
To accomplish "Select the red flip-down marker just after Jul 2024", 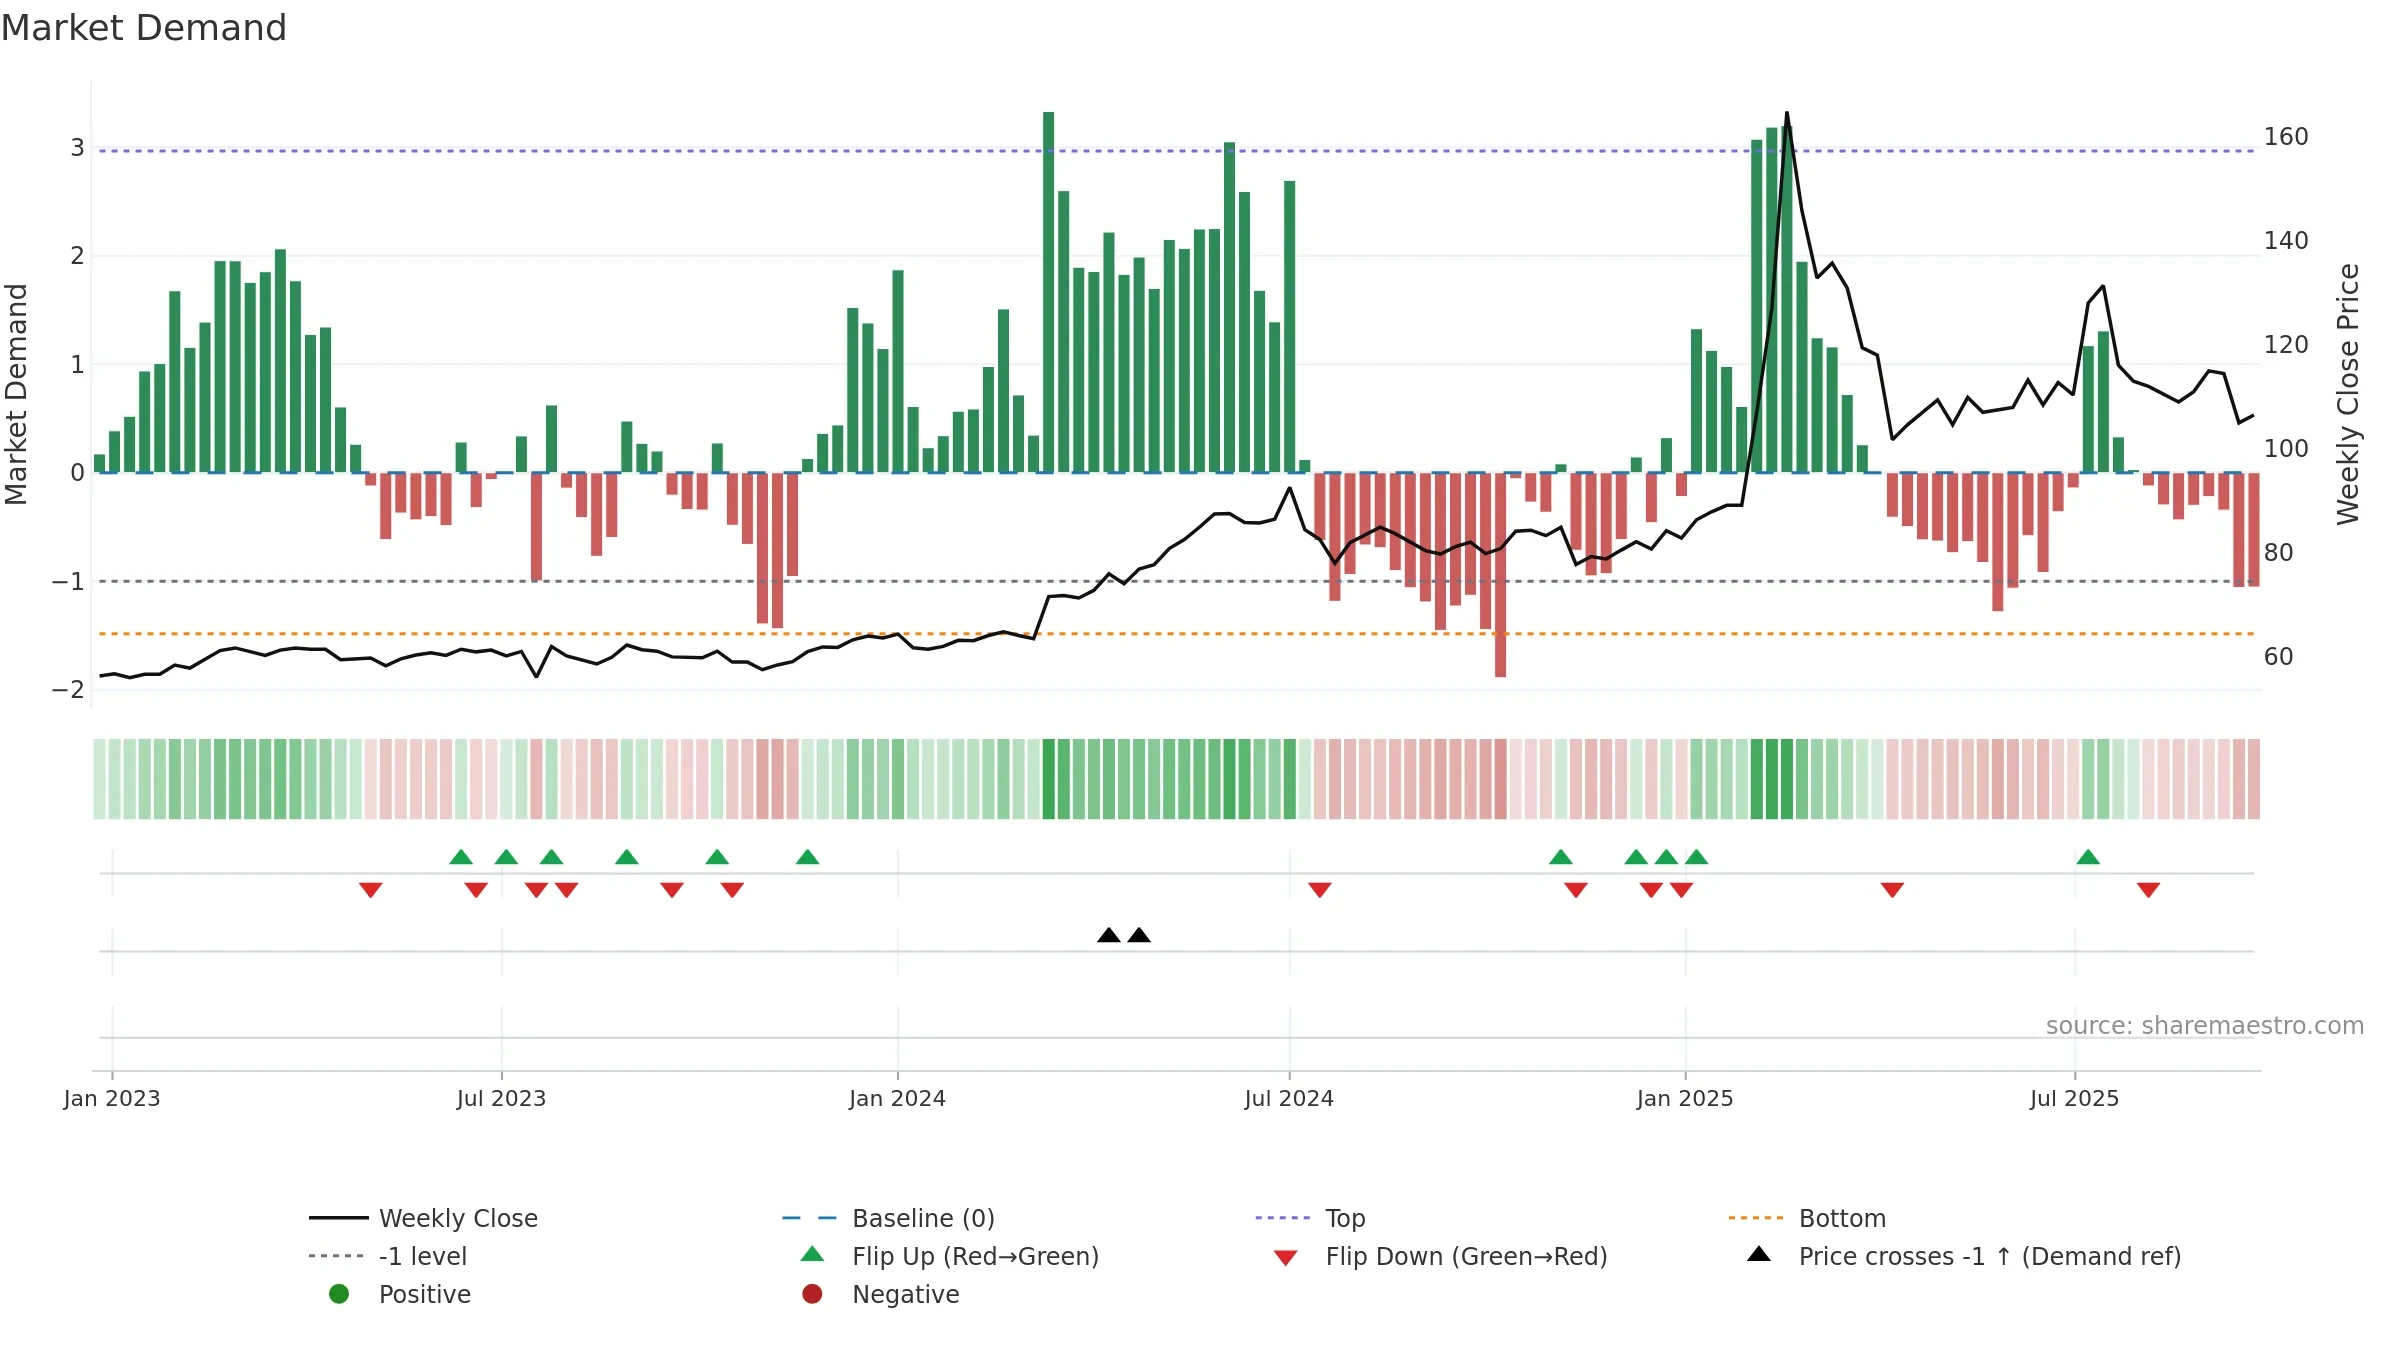I will (x=1320, y=890).
